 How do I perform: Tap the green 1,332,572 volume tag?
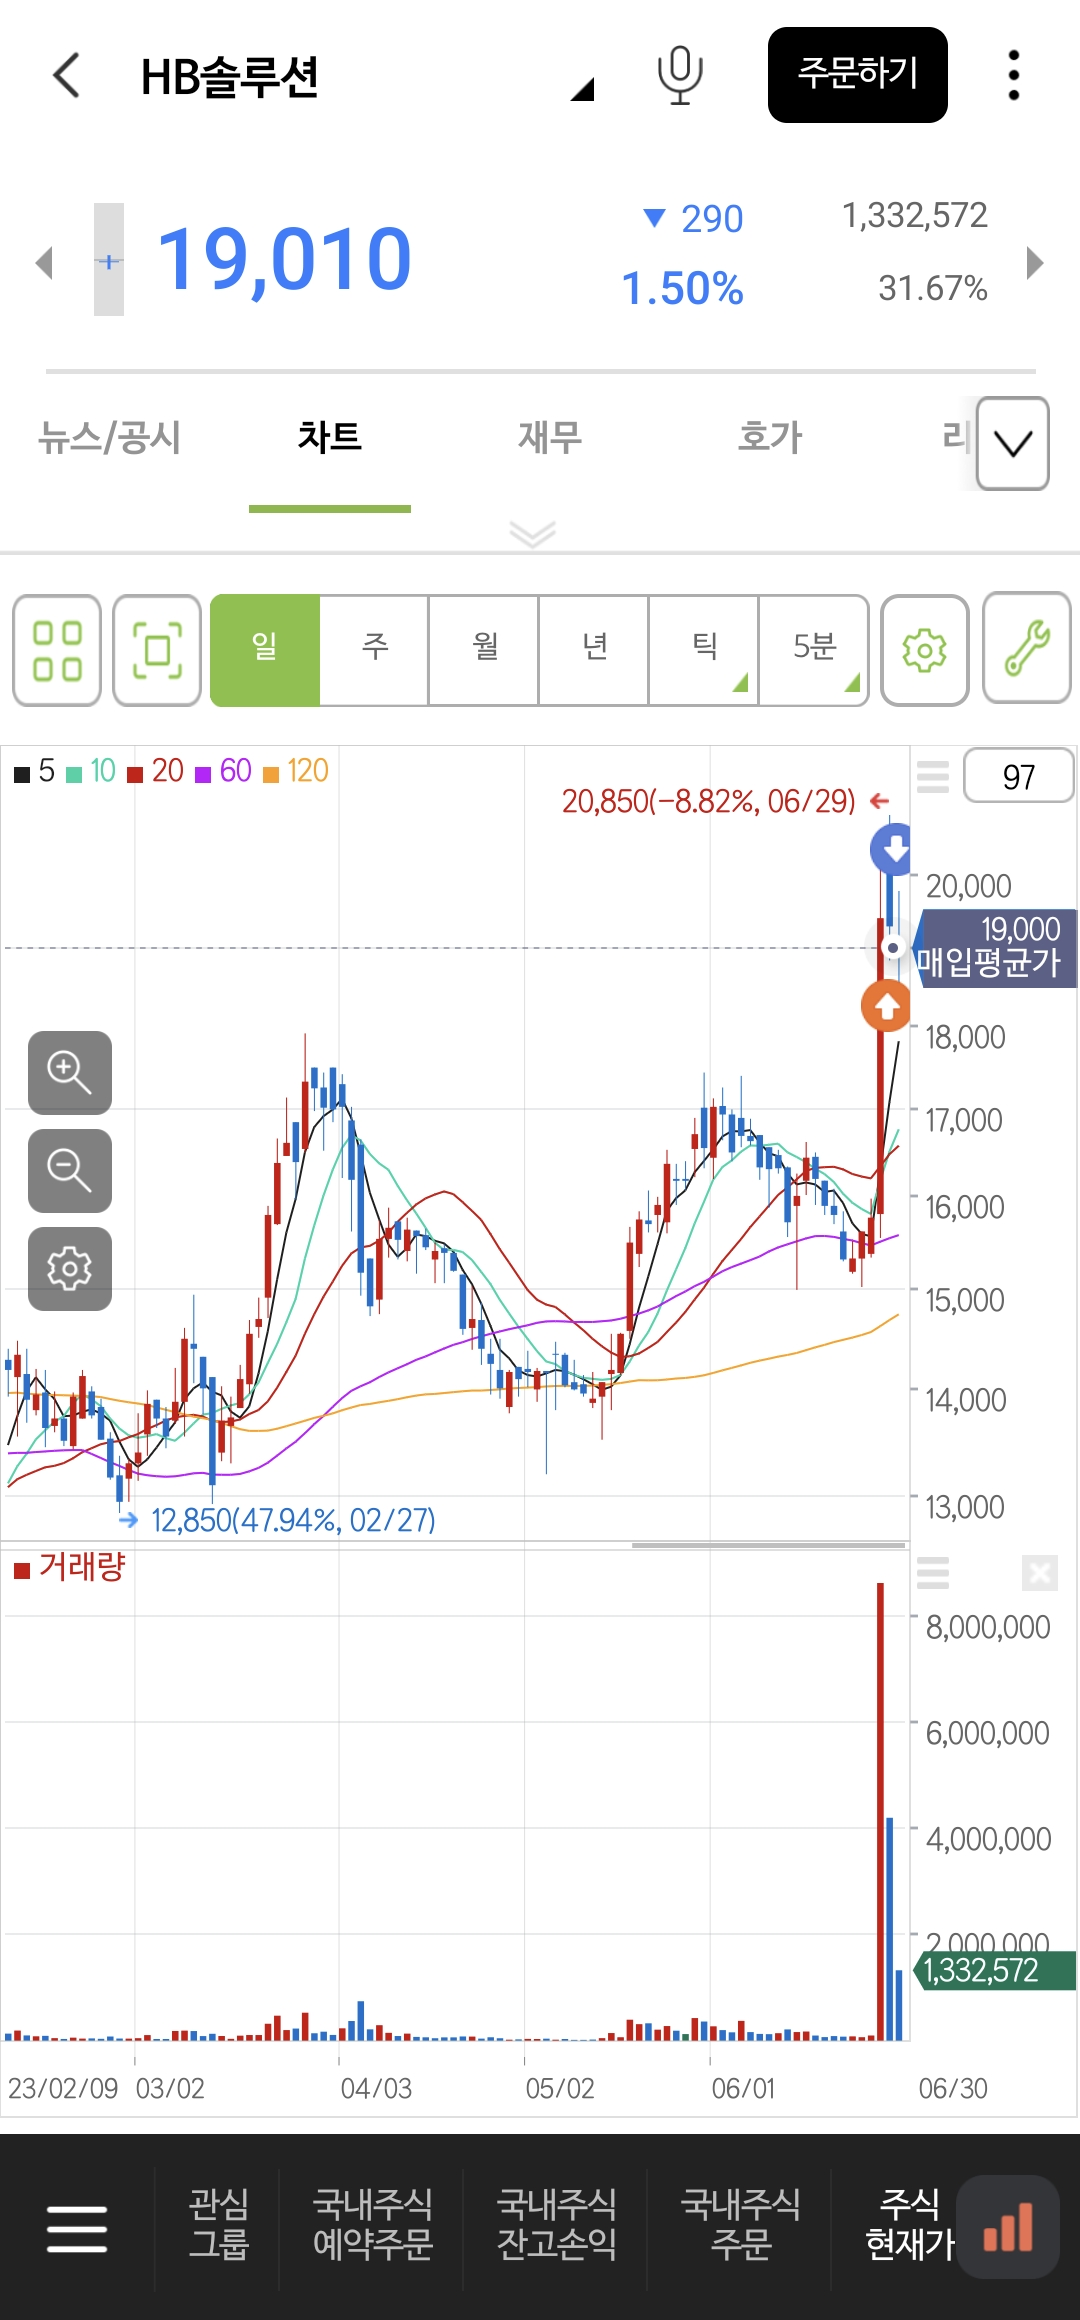(x=995, y=1970)
